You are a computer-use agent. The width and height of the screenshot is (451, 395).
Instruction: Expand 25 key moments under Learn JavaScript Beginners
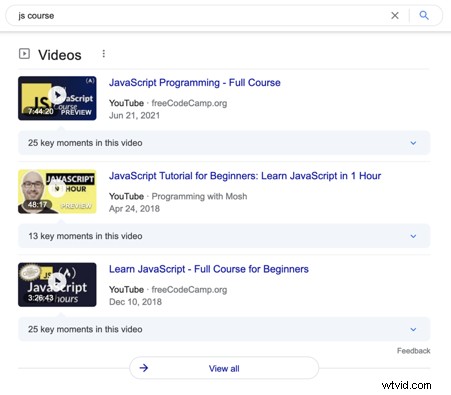pyautogui.click(x=224, y=329)
